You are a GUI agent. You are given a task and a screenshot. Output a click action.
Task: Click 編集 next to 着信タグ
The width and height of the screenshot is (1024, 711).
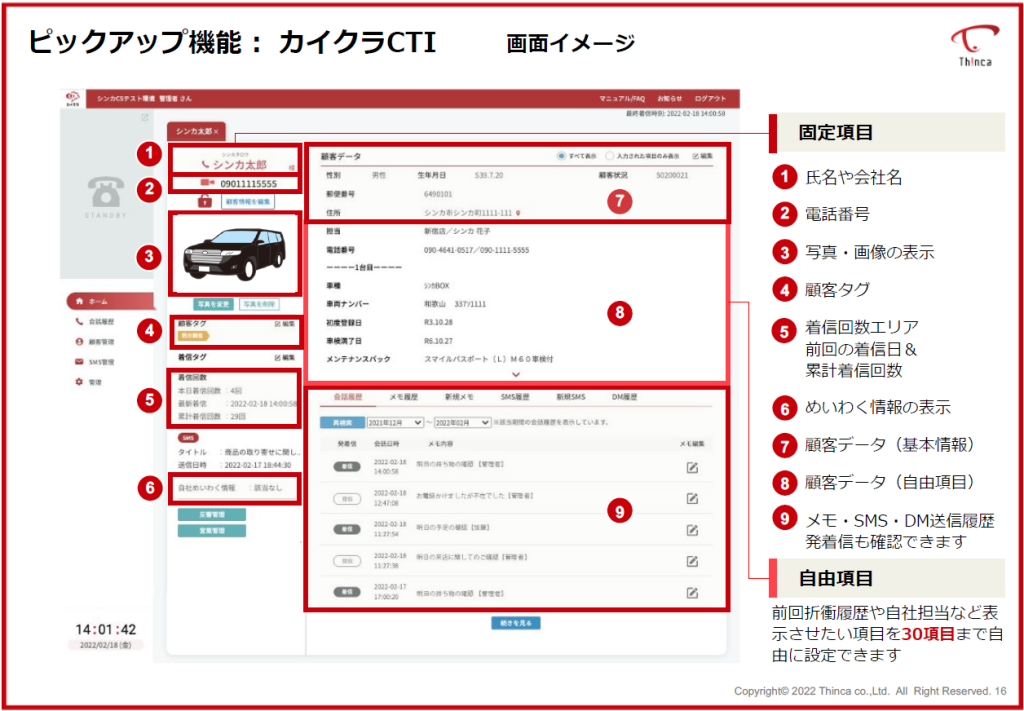[x=285, y=358]
